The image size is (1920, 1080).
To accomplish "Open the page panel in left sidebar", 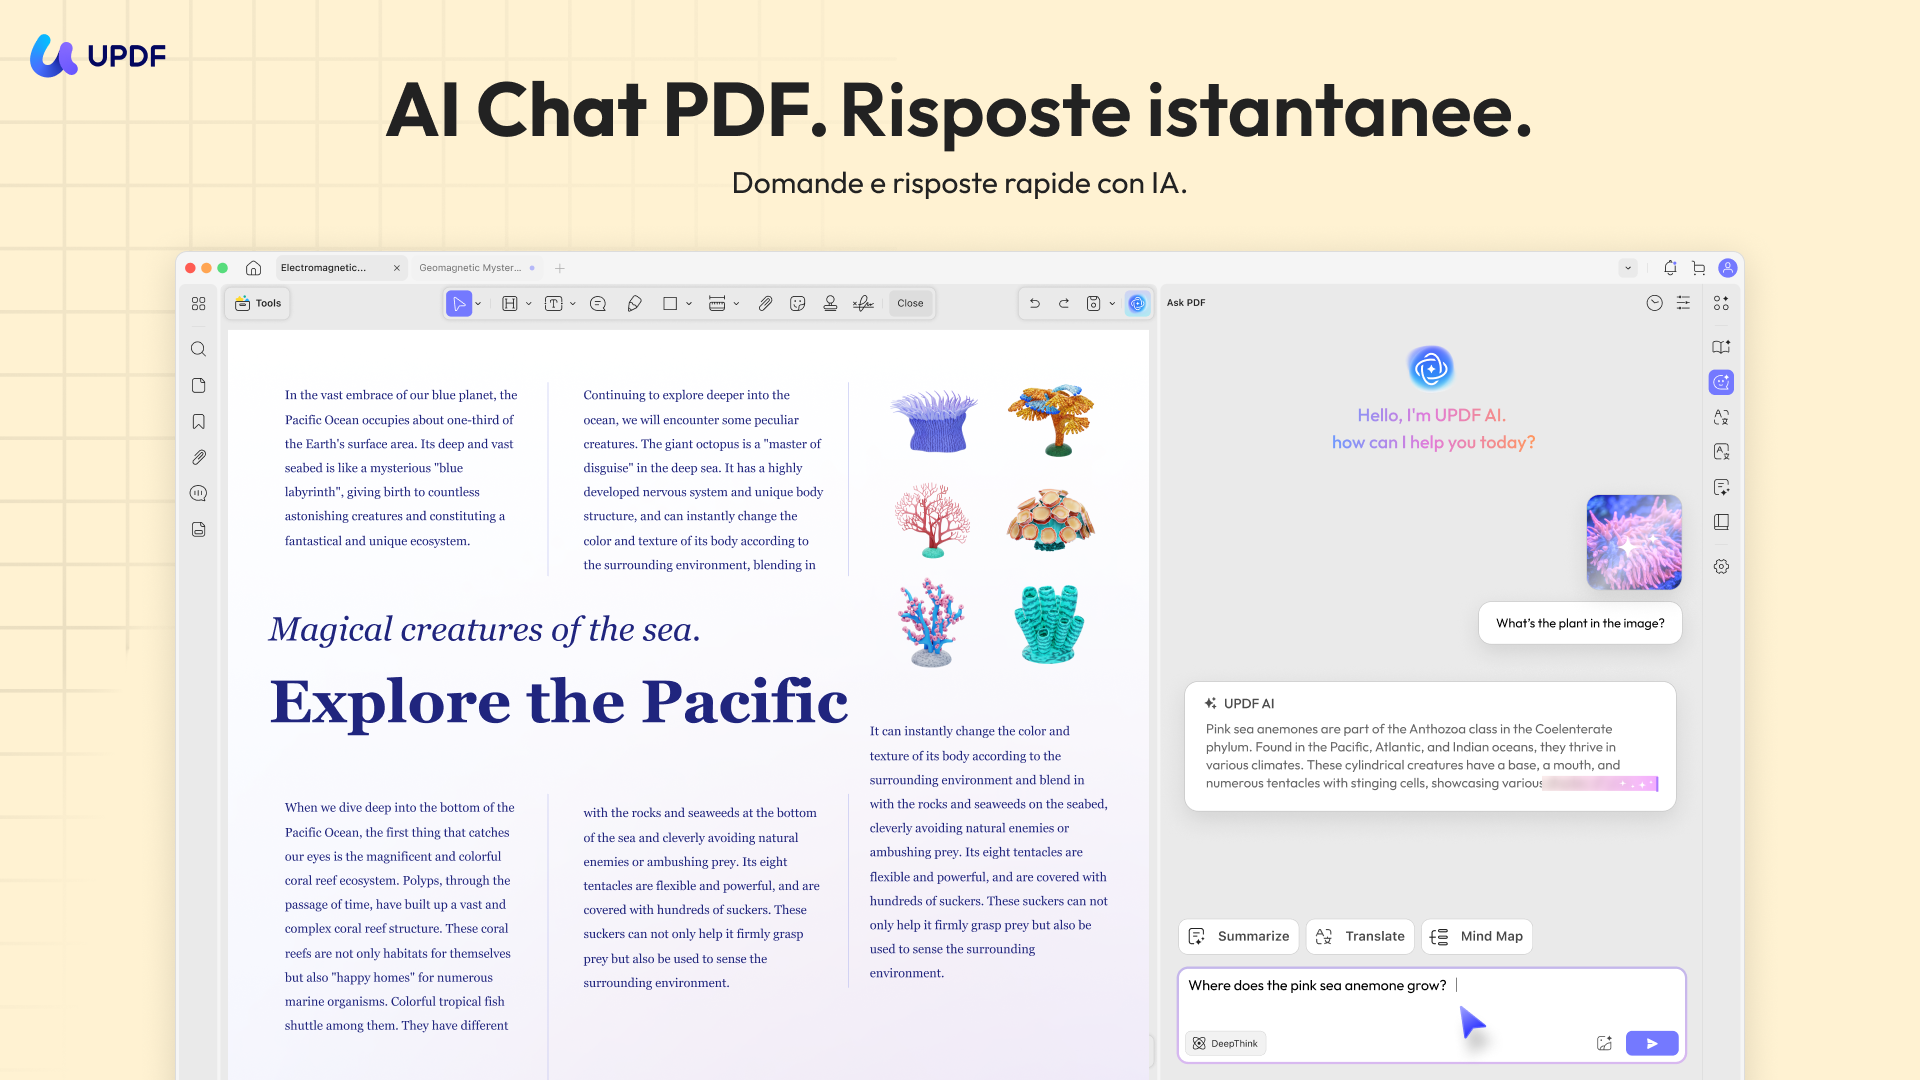I will point(199,386).
